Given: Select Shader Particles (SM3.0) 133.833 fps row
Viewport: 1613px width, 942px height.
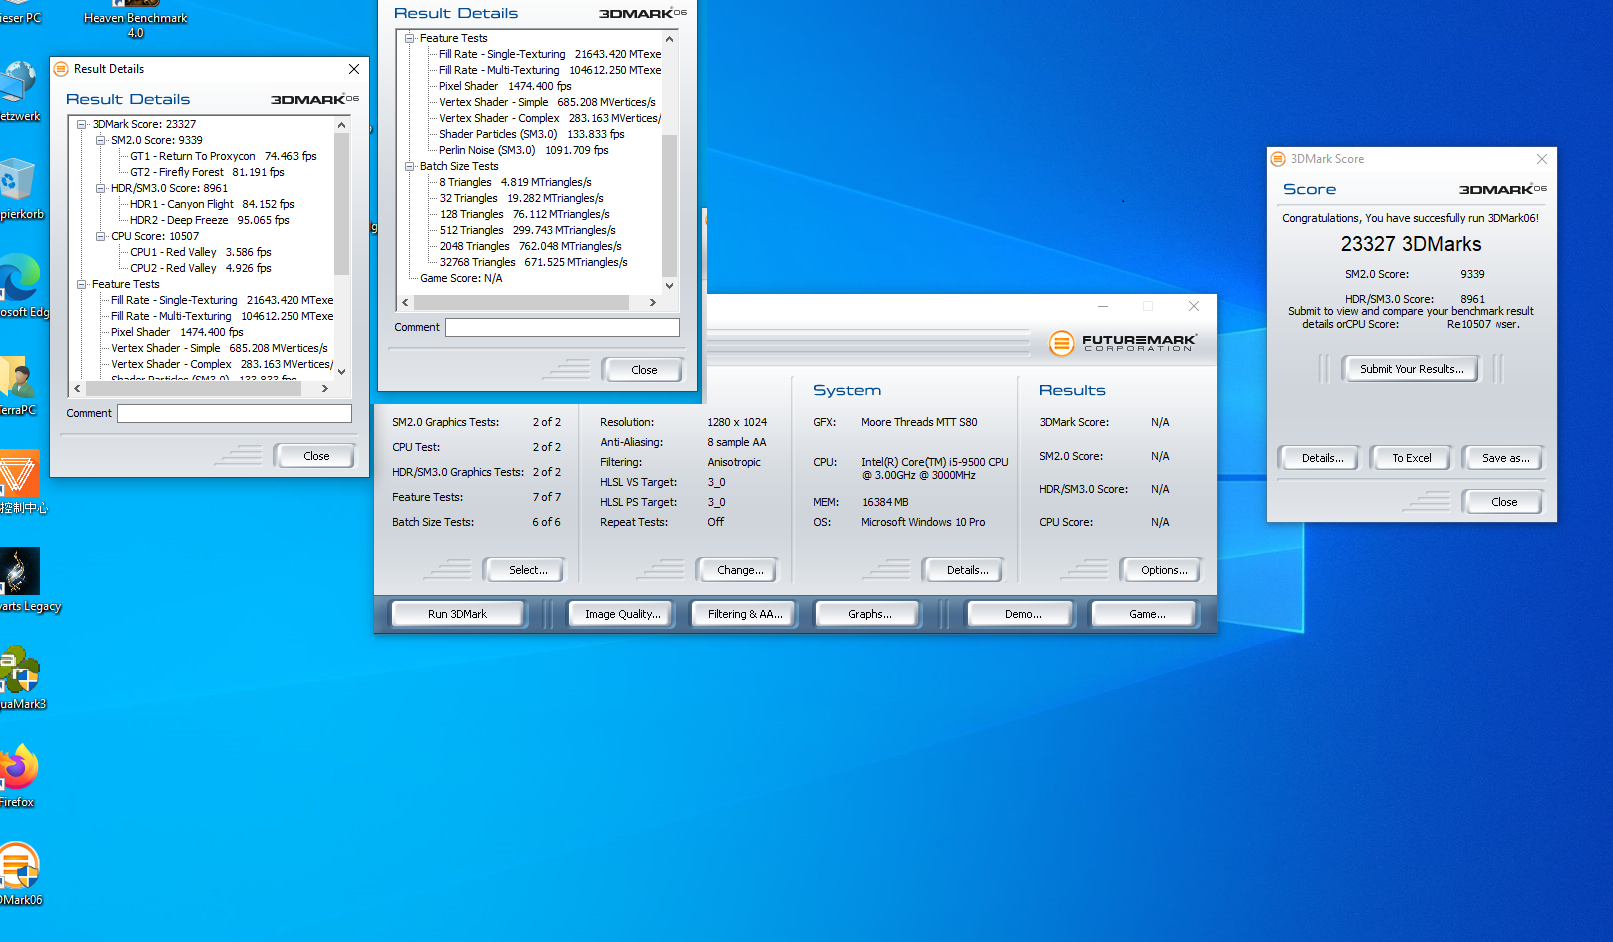Looking at the screenshot, I should [531, 135].
